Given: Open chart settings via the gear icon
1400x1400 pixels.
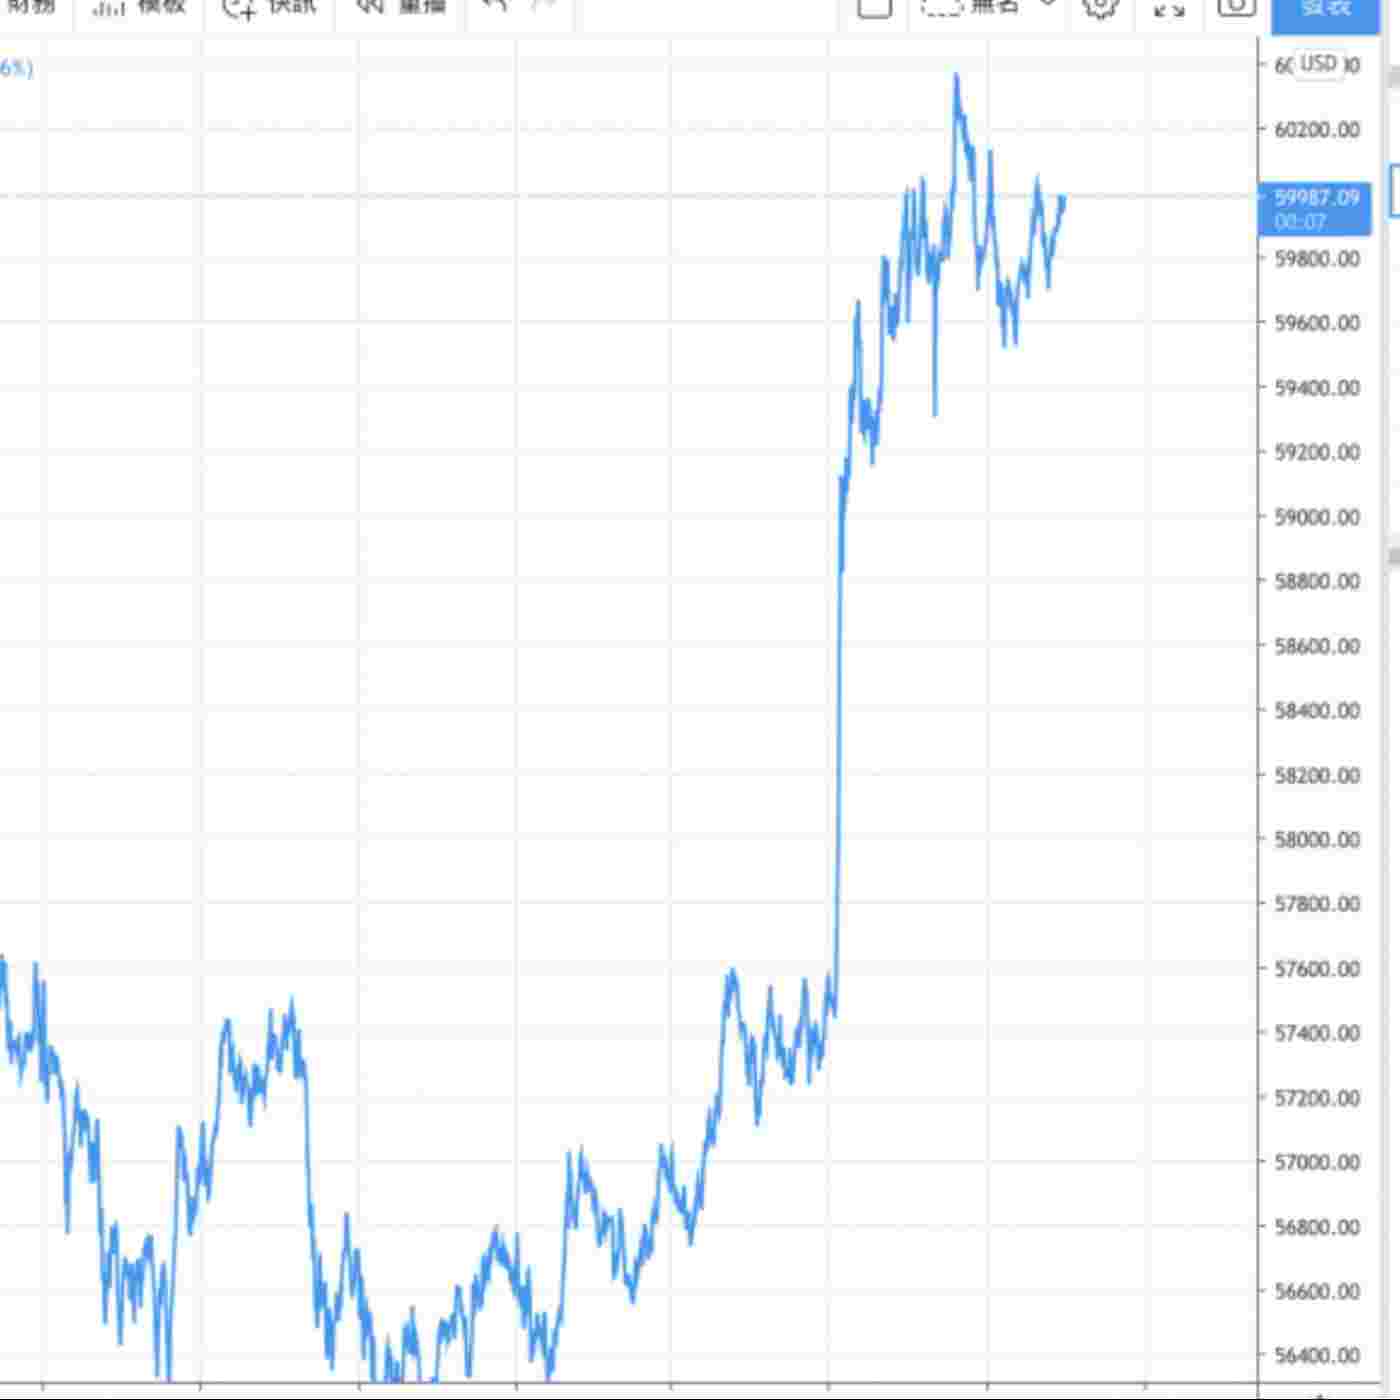Looking at the screenshot, I should 1100,8.
